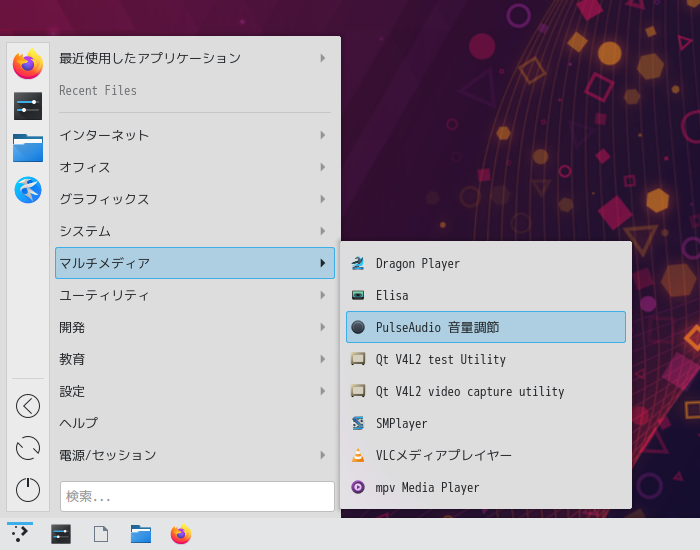This screenshot has height=550, width=700.
Task: Click the Qt V4L2 video capture utility icon
Action: (x=358, y=391)
